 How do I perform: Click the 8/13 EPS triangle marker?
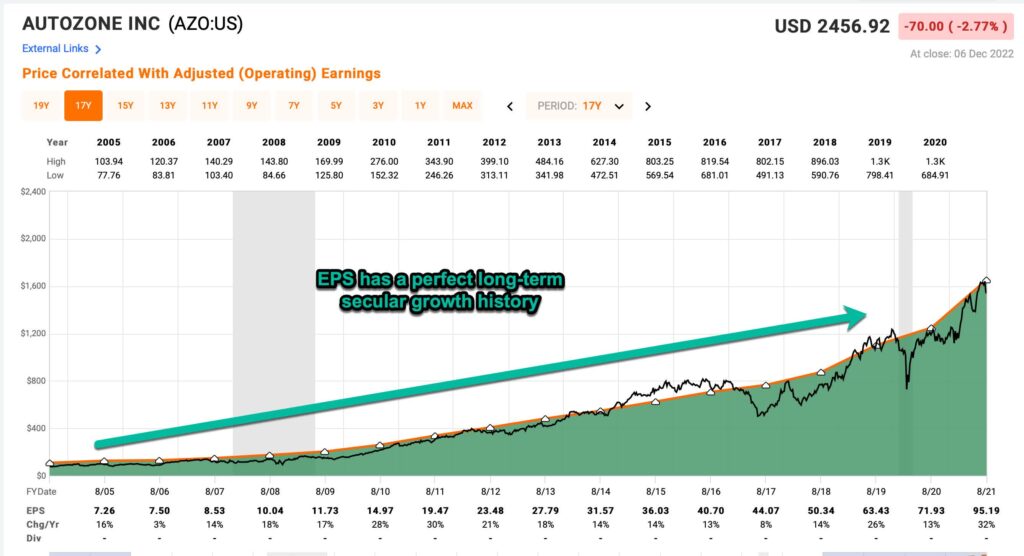coord(545,419)
